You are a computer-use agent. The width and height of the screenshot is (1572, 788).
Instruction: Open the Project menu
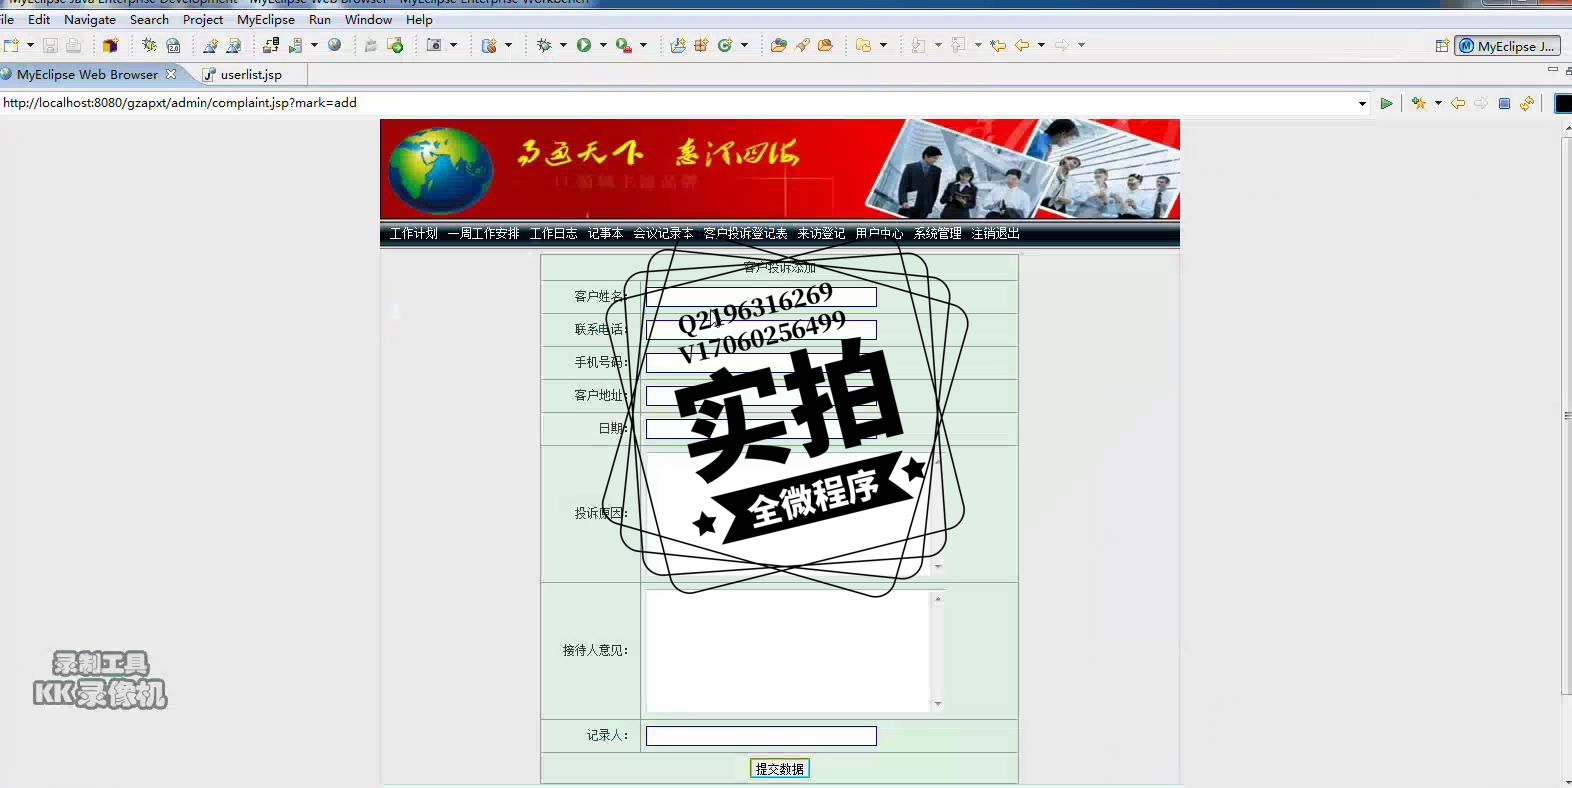tap(203, 19)
